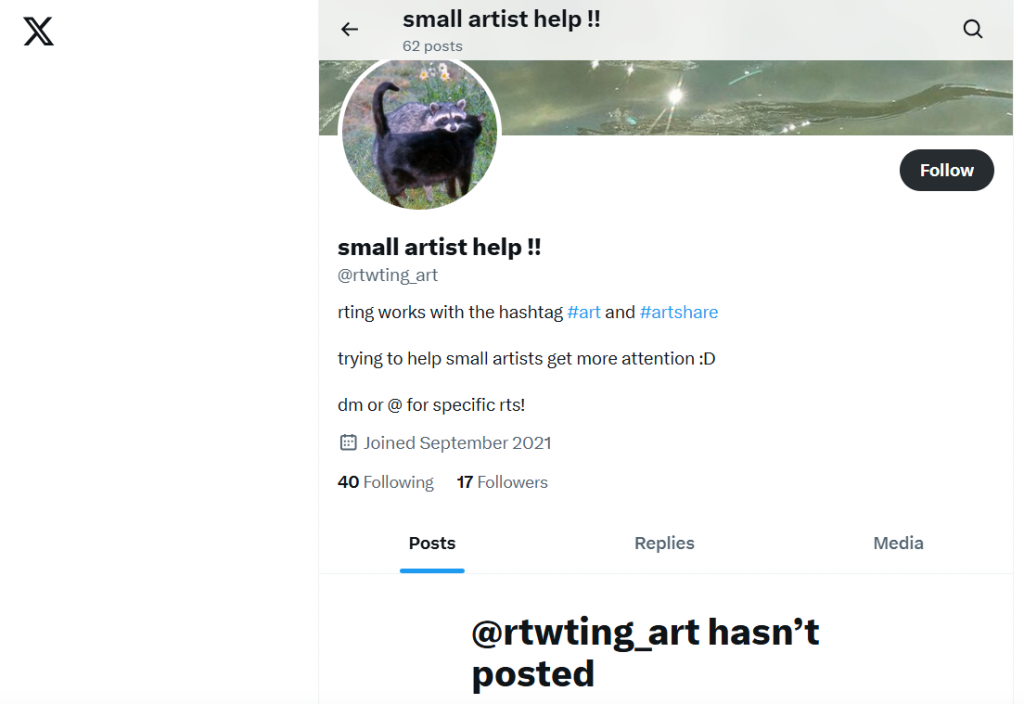Select the Posts tab
Viewport: 1024px width, 704px height.
tap(432, 543)
